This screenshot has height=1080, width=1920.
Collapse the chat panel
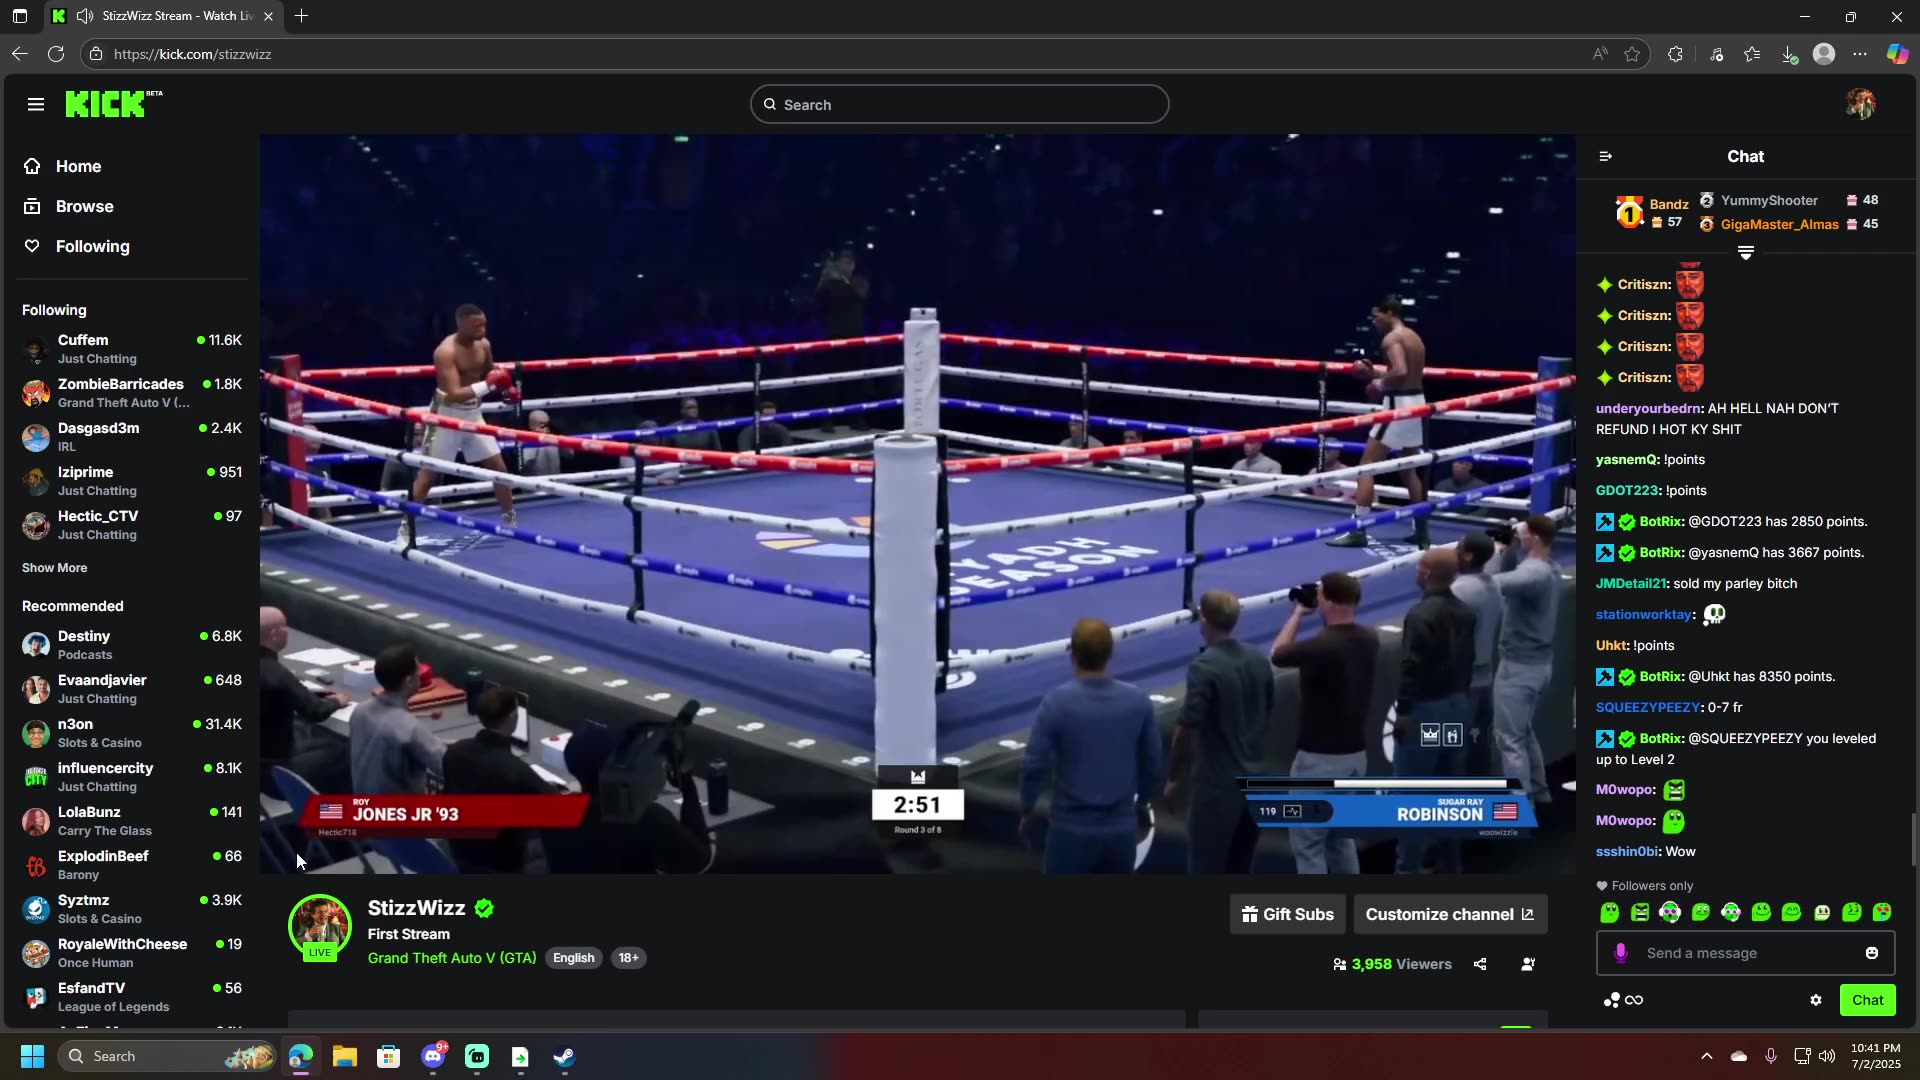click(1606, 156)
